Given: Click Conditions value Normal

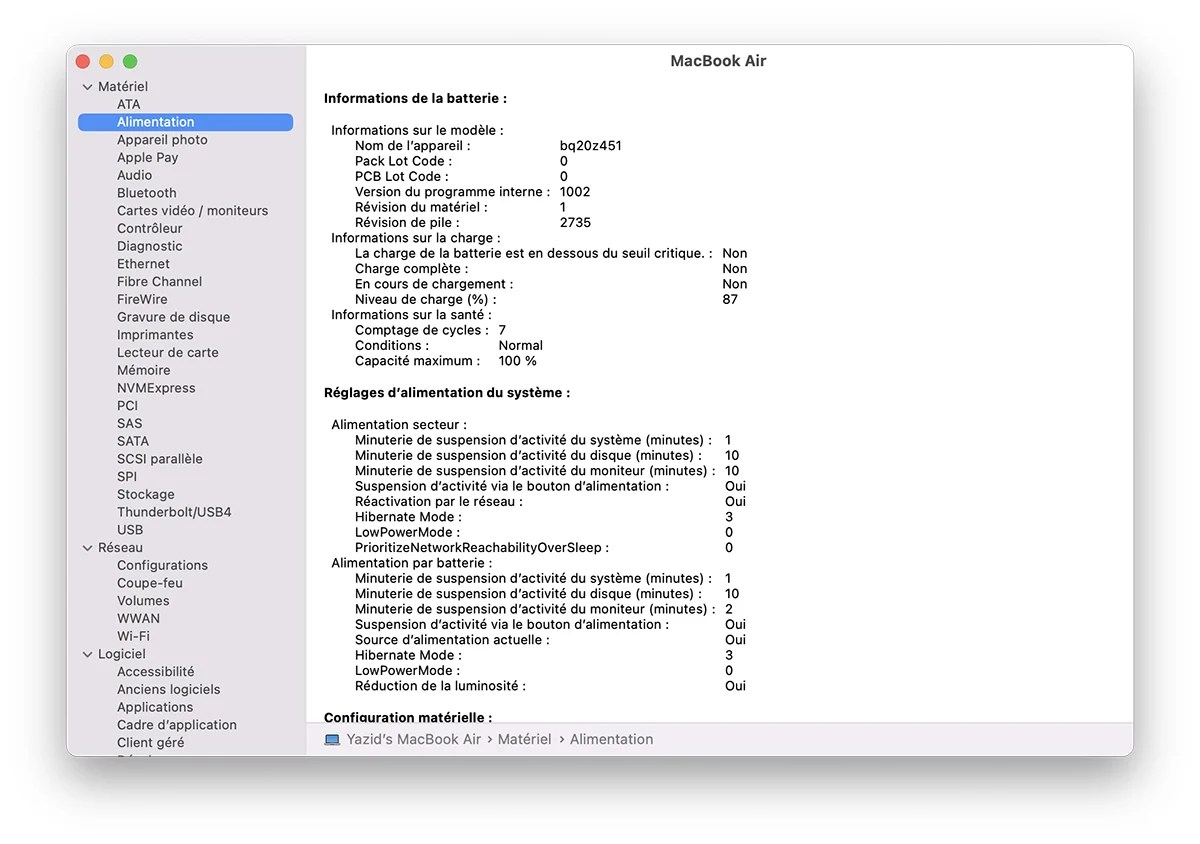Looking at the screenshot, I should tap(521, 345).
